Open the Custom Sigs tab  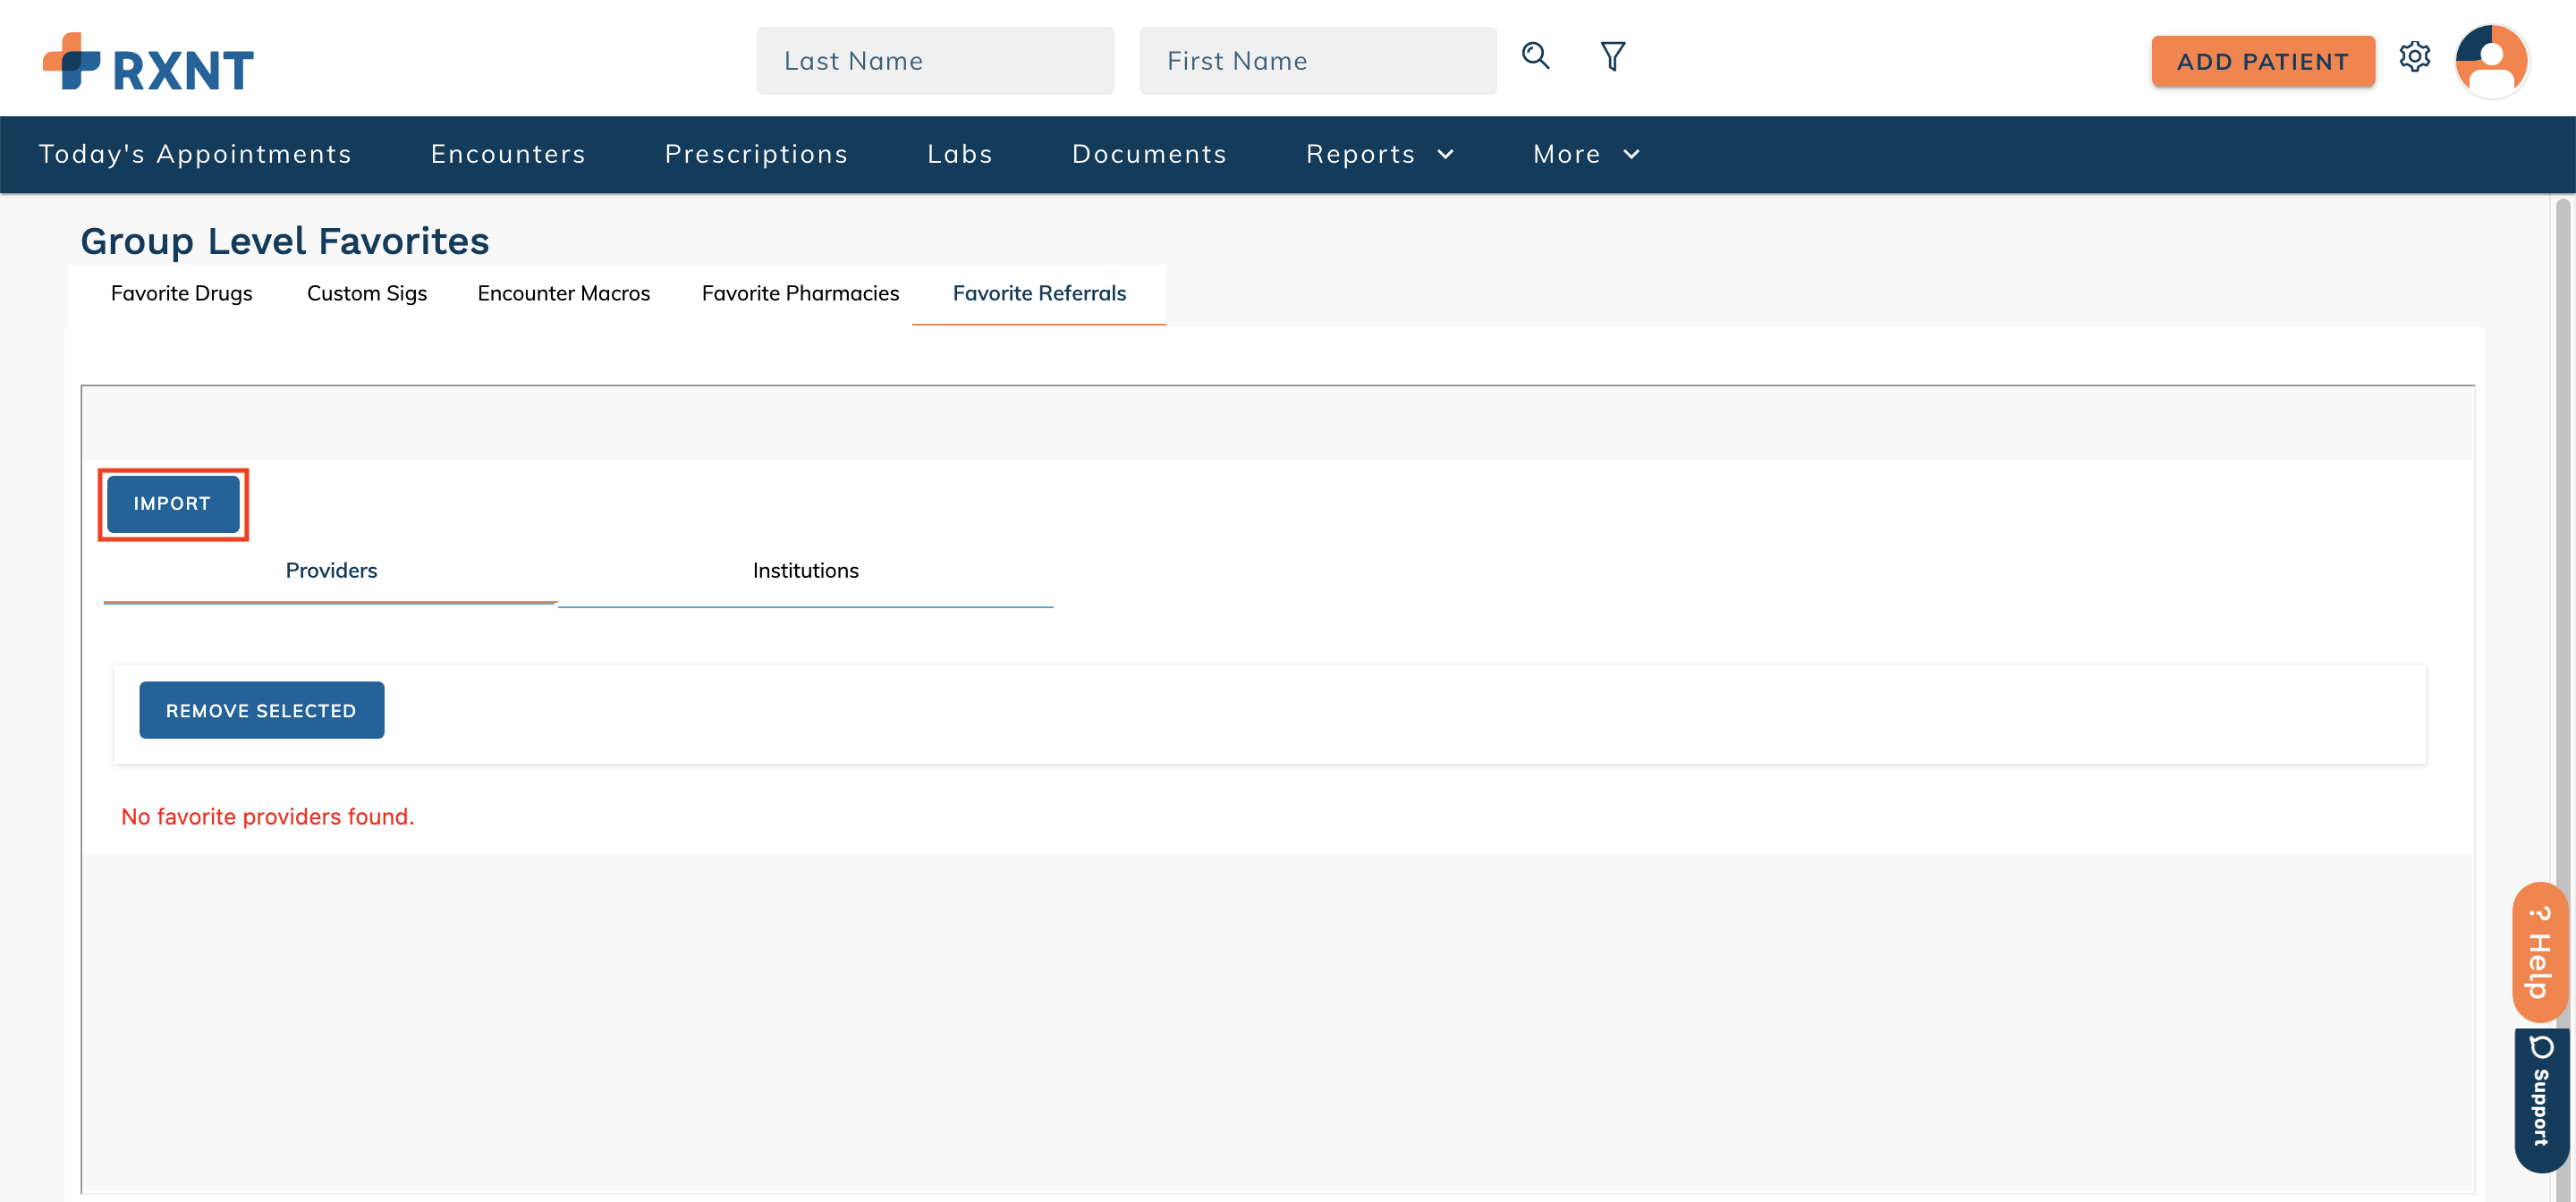pyautogui.click(x=366, y=293)
